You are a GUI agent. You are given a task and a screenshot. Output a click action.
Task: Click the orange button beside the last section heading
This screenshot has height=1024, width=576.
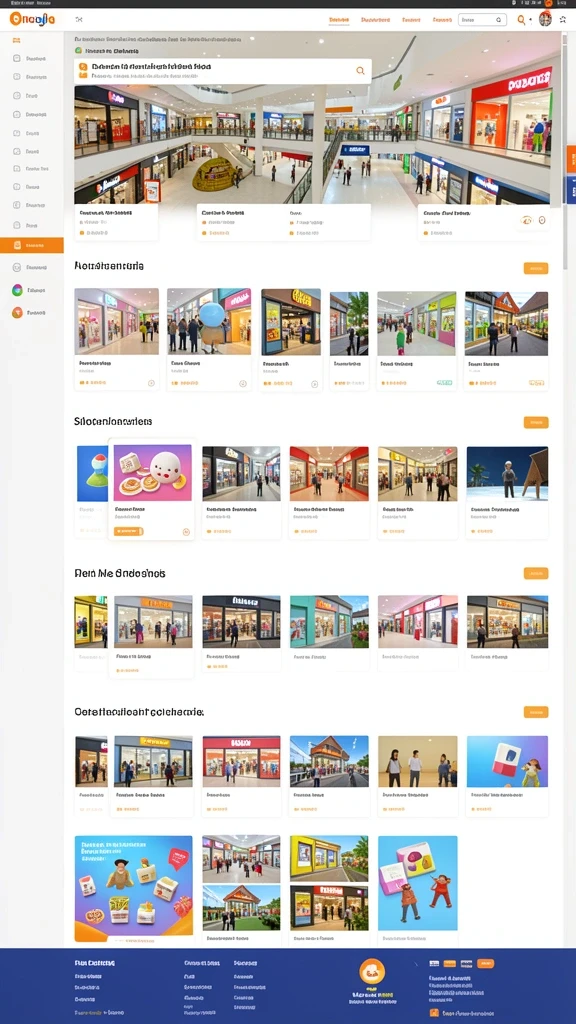coord(536,712)
